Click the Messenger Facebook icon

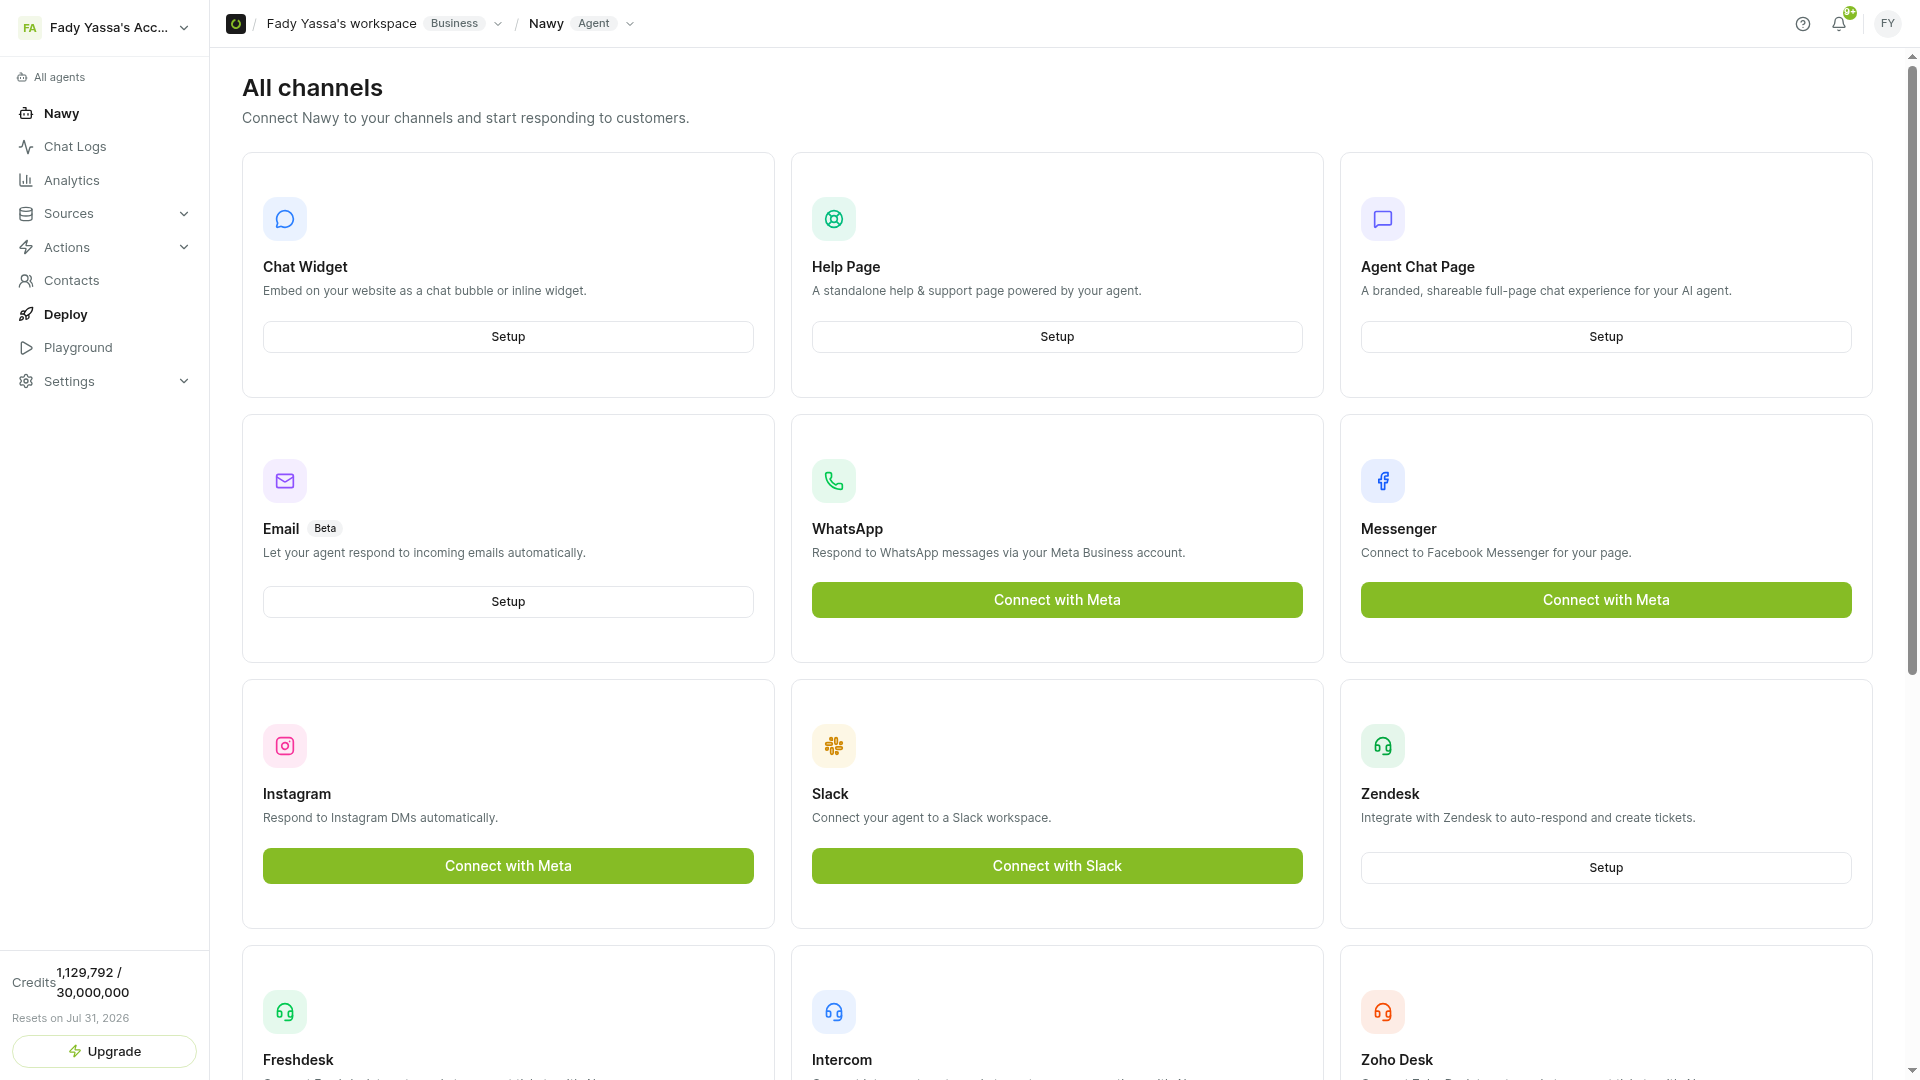coord(1383,481)
